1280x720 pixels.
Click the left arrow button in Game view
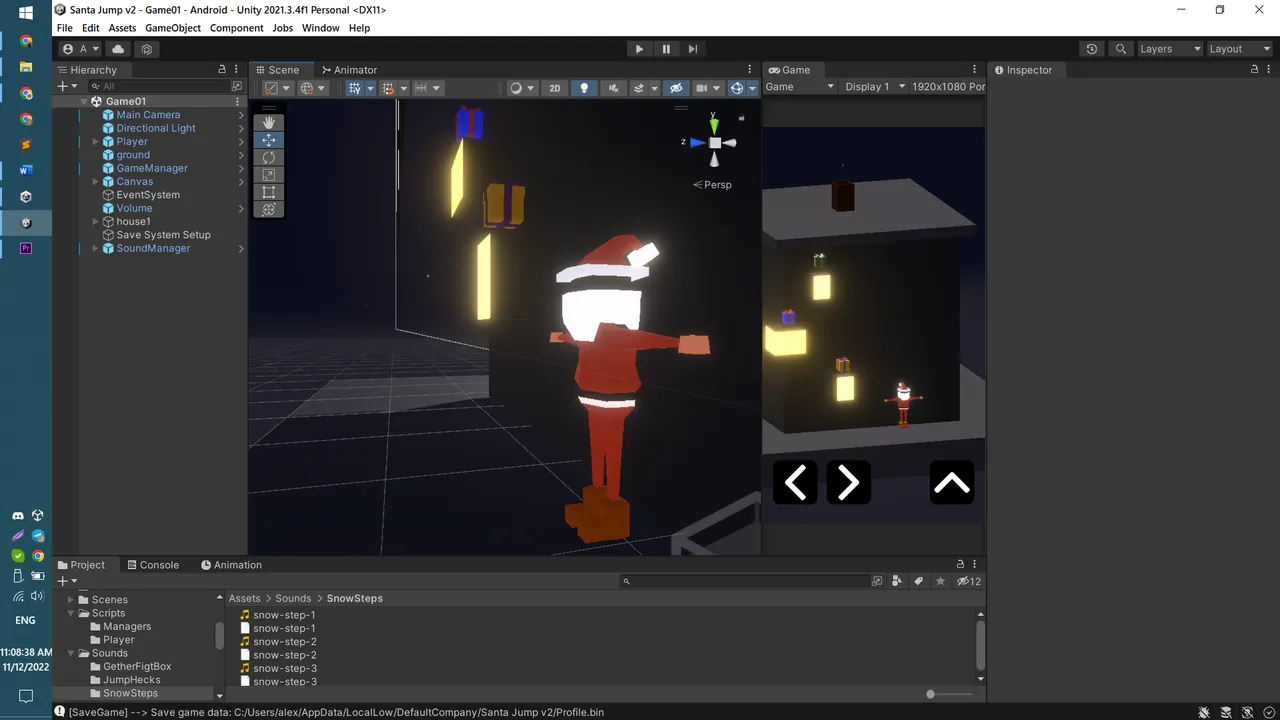pos(795,483)
